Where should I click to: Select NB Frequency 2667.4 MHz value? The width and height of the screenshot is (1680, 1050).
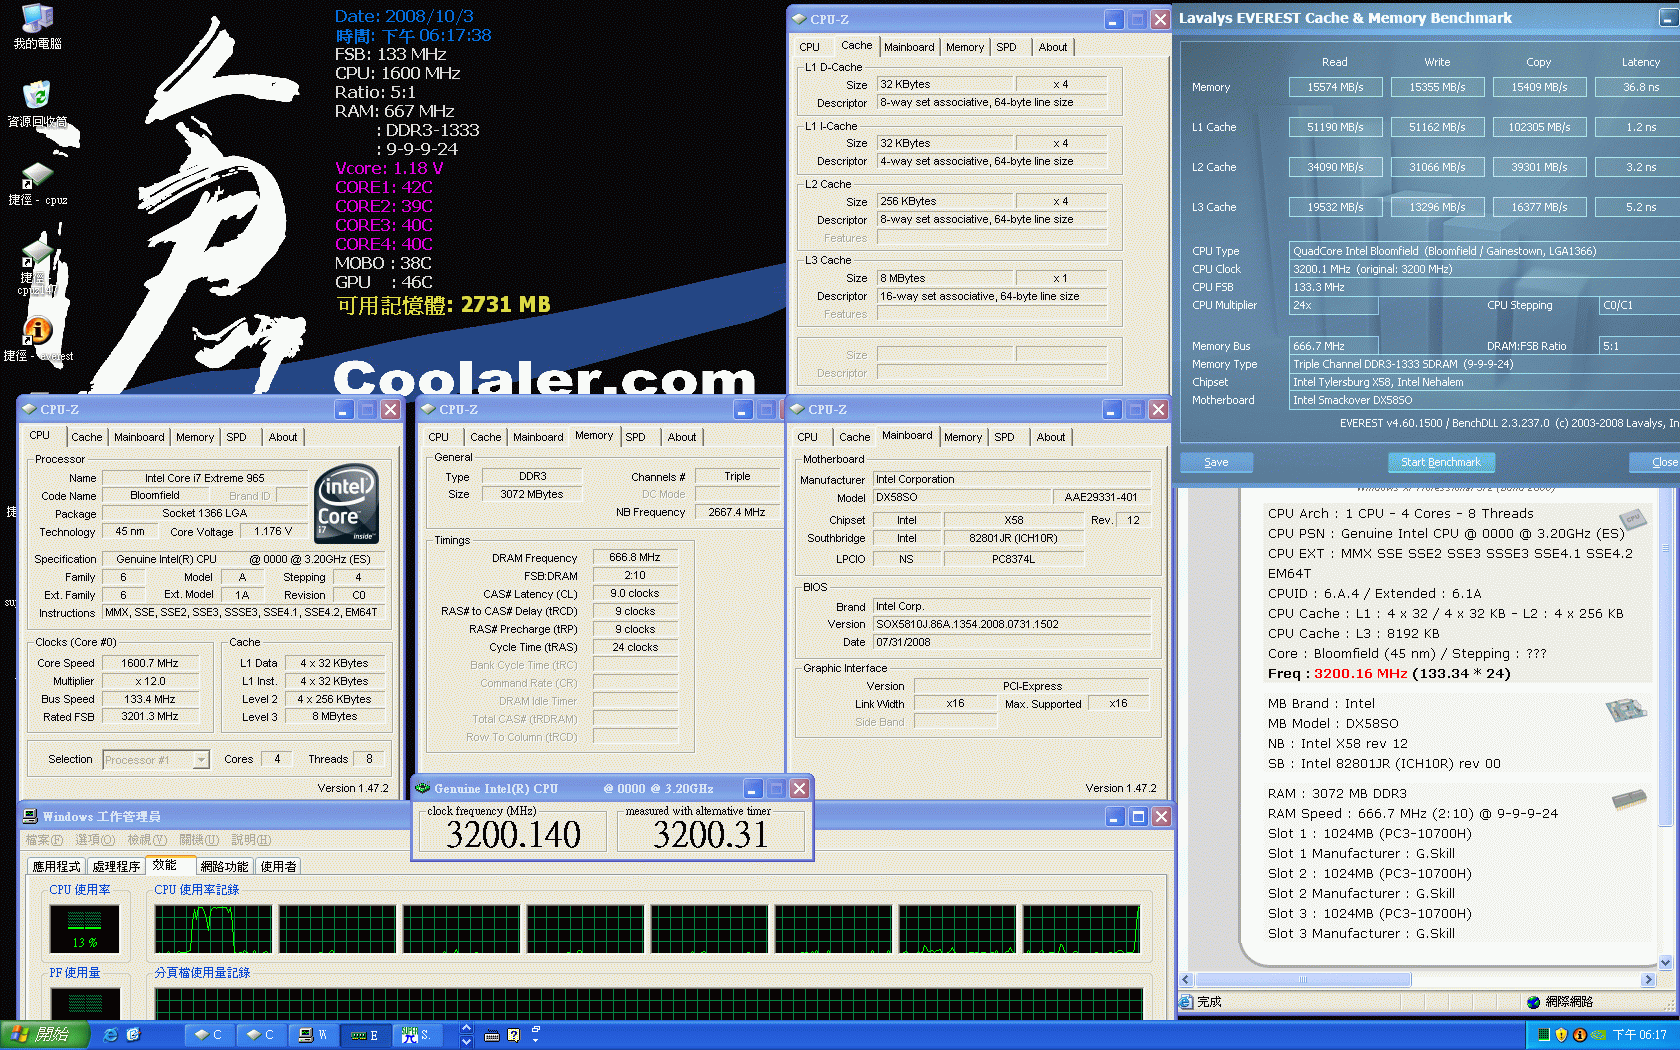tap(736, 512)
